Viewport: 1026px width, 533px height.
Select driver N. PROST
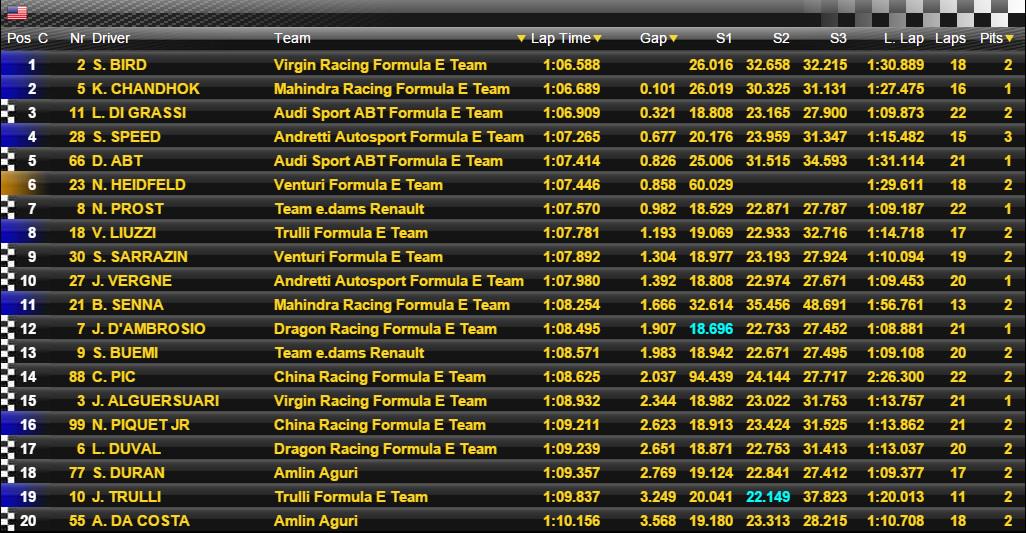tap(128, 209)
